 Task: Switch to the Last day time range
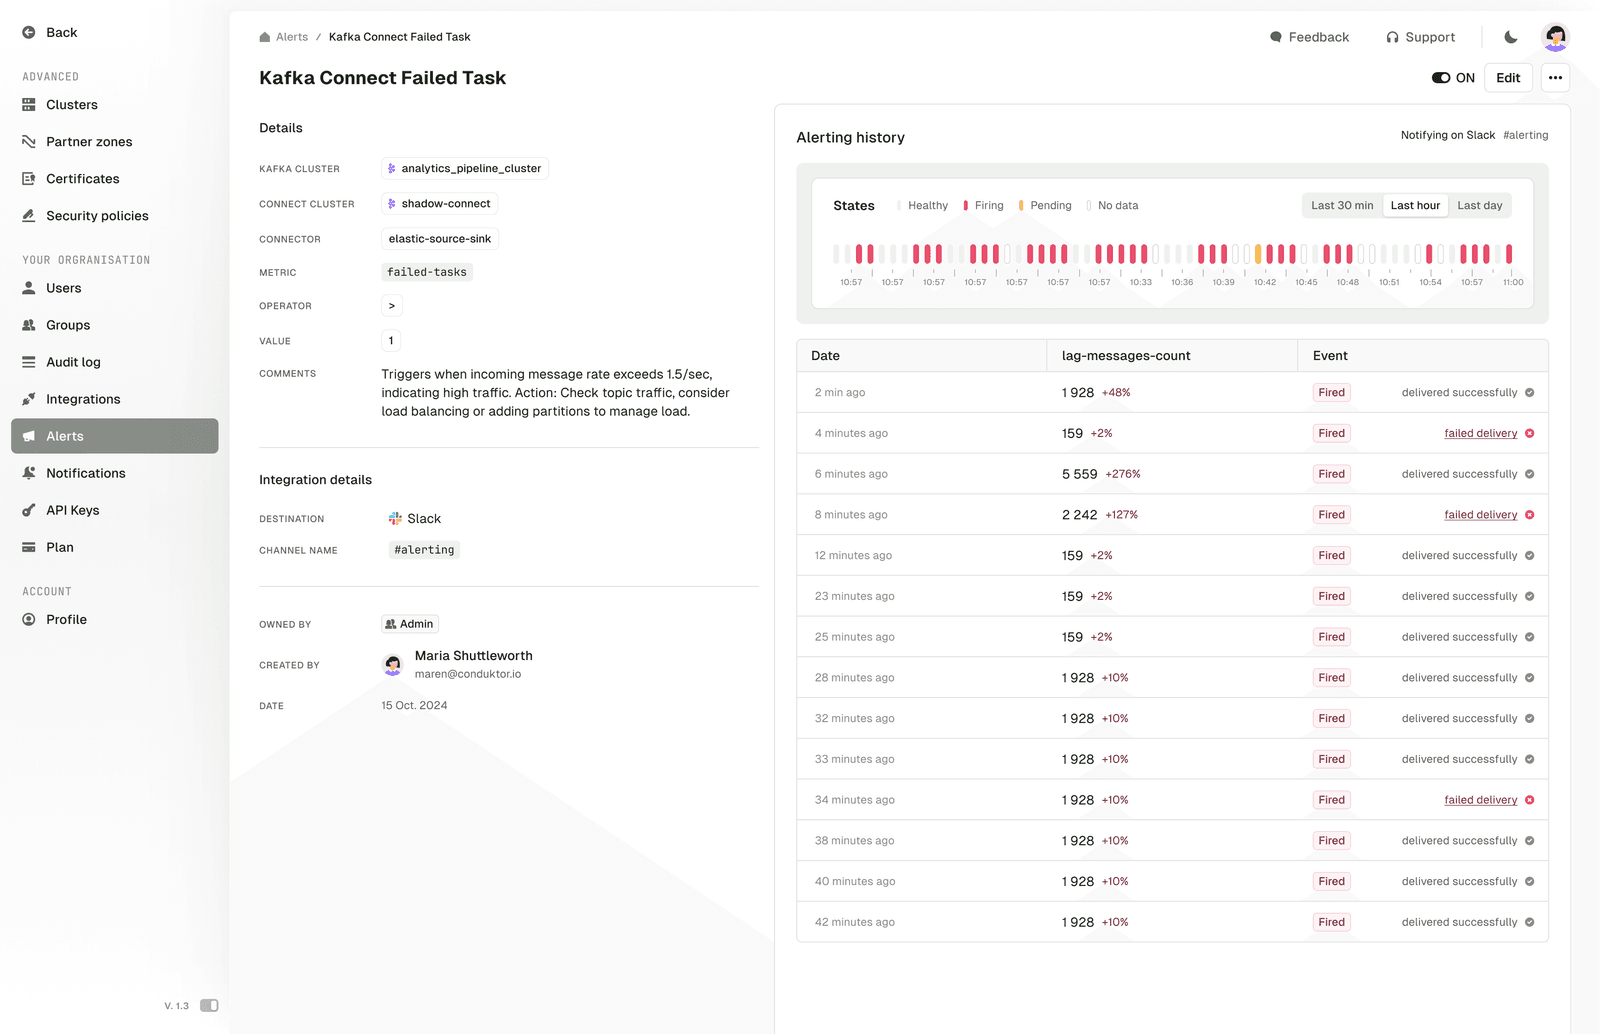click(1480, 205)
